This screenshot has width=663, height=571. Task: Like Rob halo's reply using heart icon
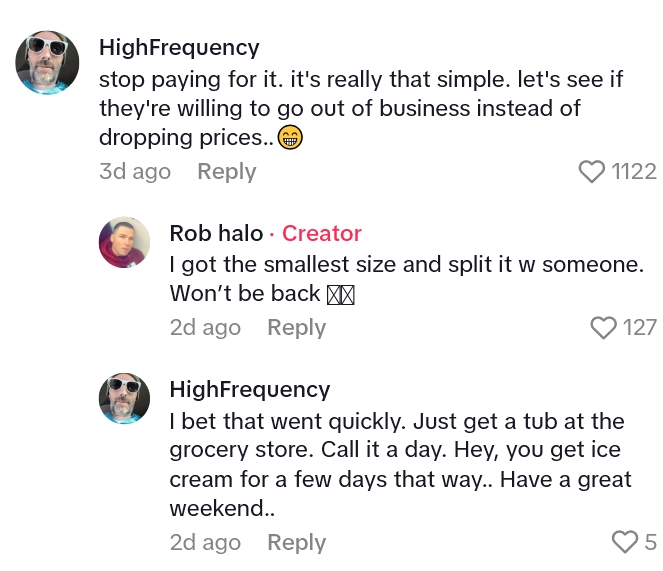coord(603,327)
